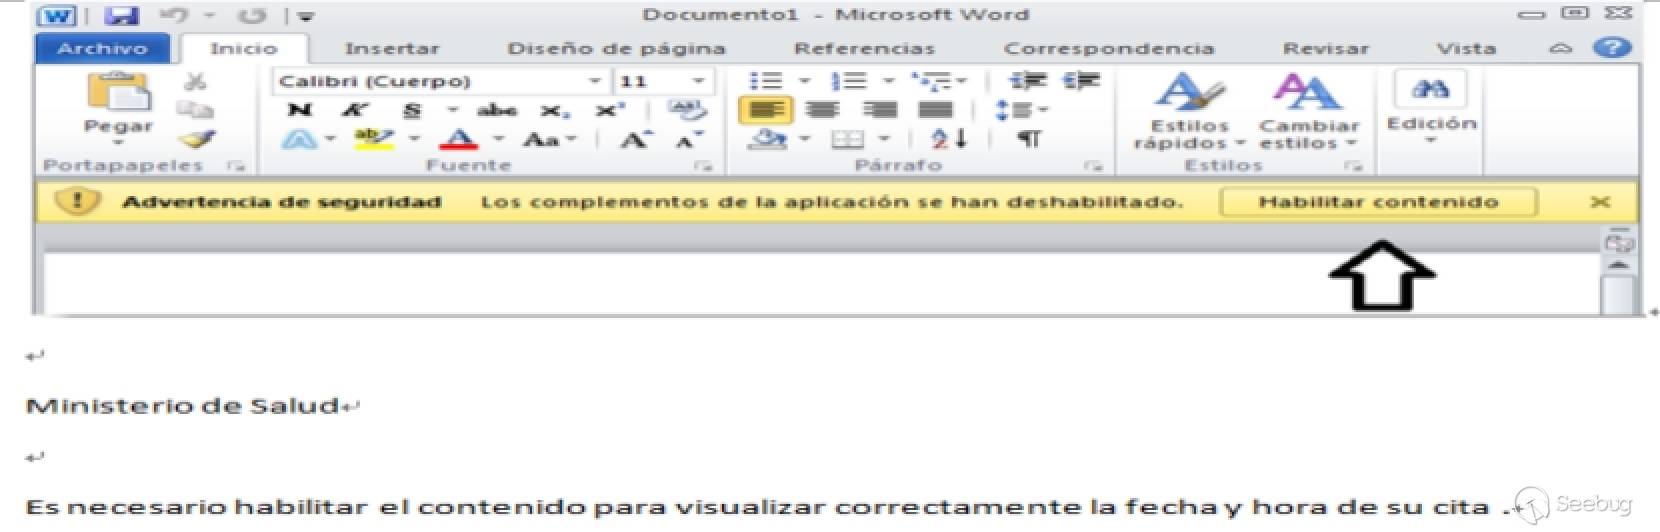Open the Portapapeles dialog launcher
Screen dimensions: 1660x532
pos(235,166)
